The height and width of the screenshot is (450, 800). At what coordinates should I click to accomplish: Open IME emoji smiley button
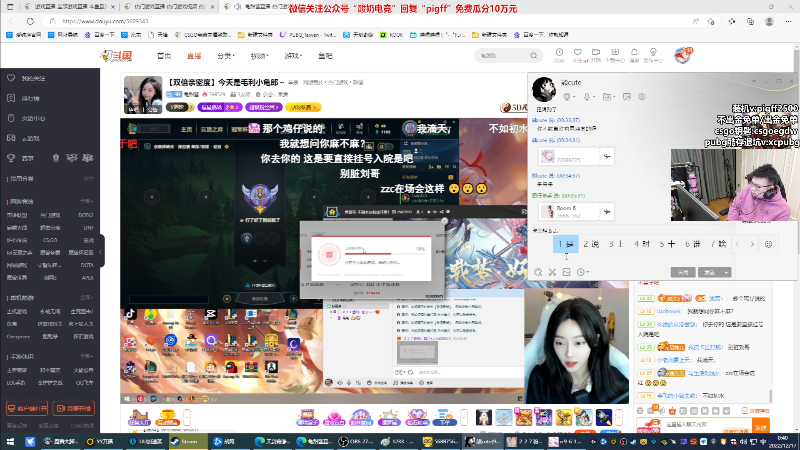pyautogui.click(x=768, y=244)
